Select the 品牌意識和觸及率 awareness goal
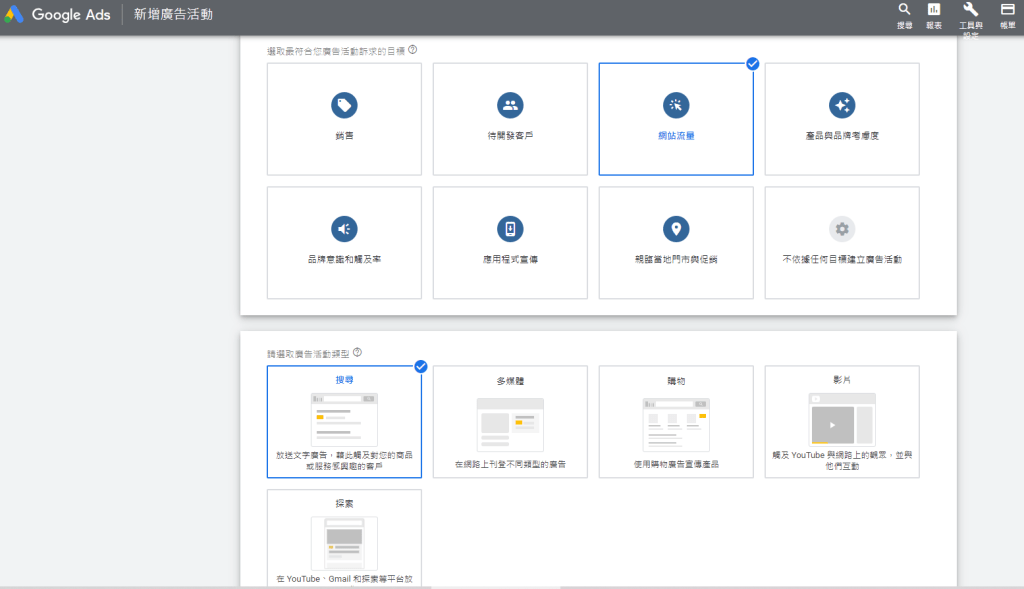This screenshot has width=1024, height=589. [x=344, y=242]
